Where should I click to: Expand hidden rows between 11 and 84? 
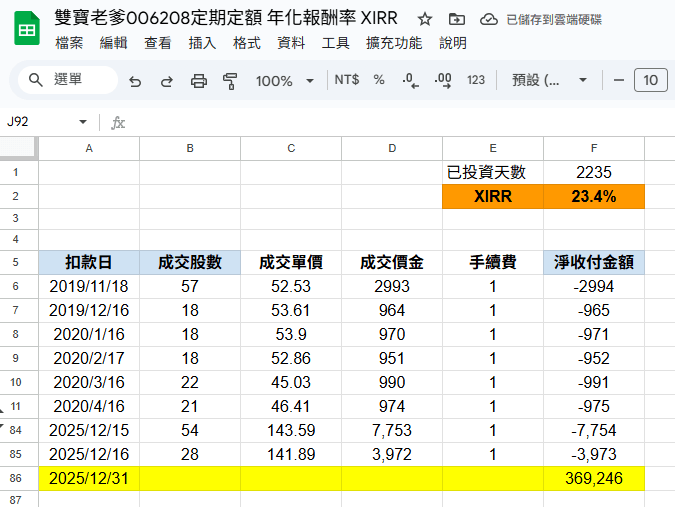(2, 418)
